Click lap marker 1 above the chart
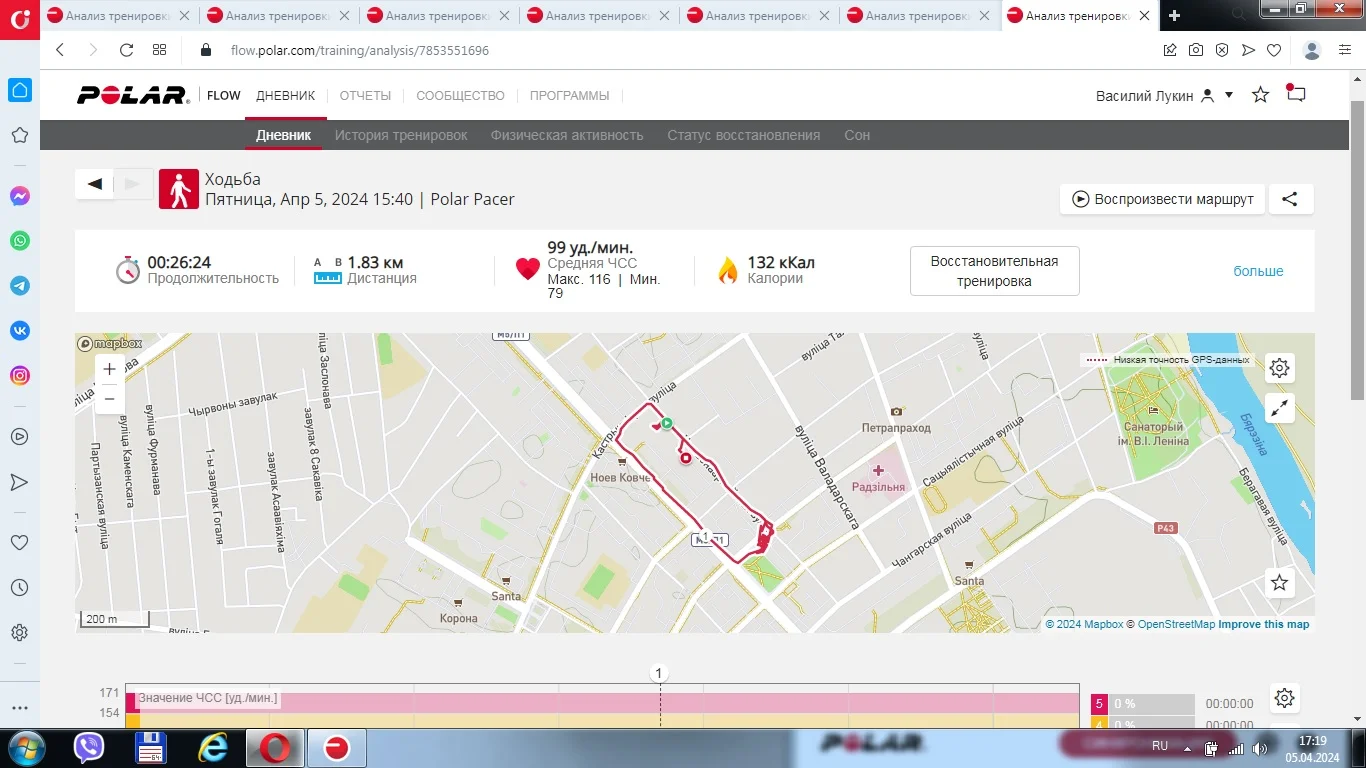Viewport: 1366px width, 768px height. 659,673
